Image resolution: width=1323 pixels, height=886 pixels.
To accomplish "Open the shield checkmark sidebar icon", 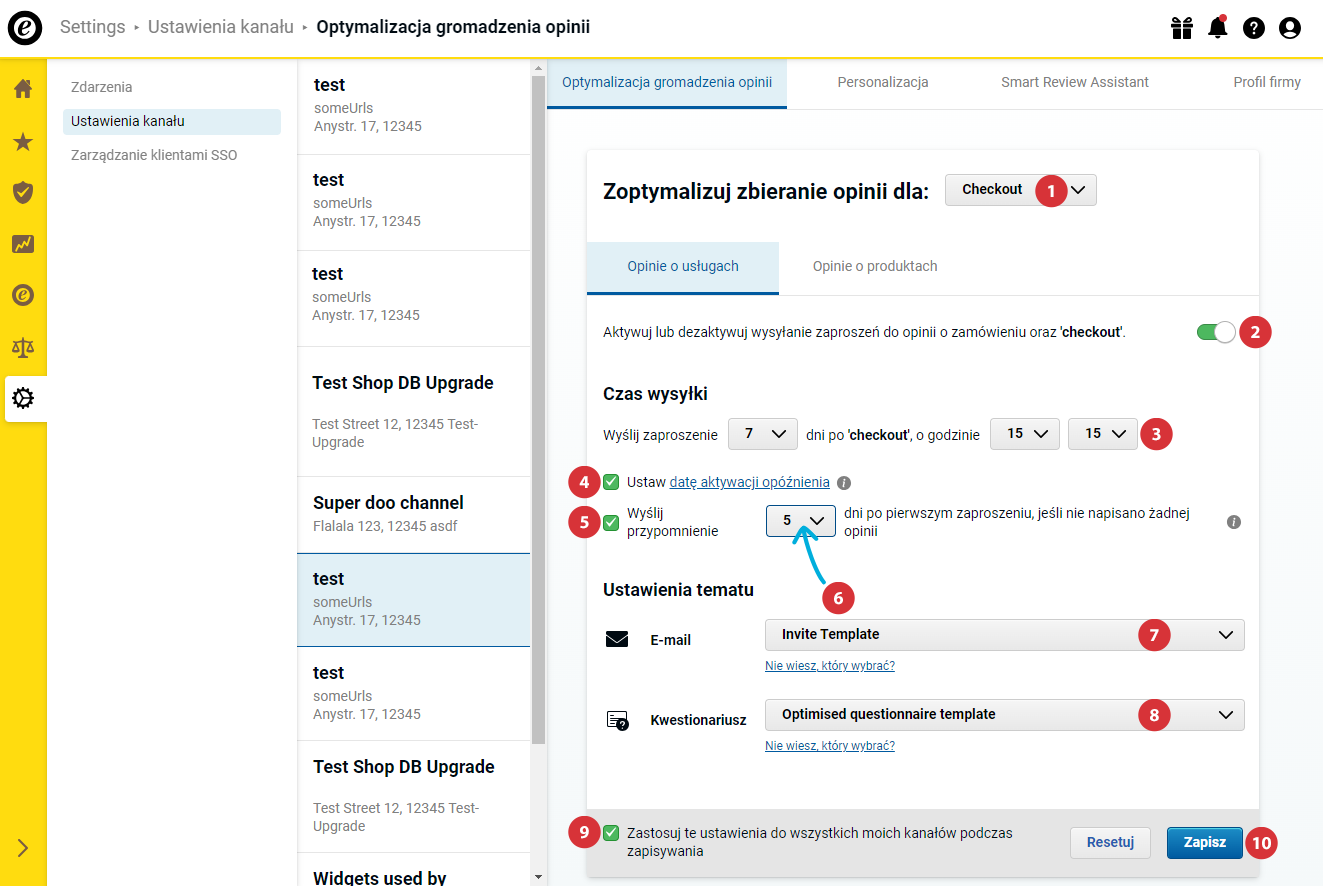I will click(x=23, y=192).
